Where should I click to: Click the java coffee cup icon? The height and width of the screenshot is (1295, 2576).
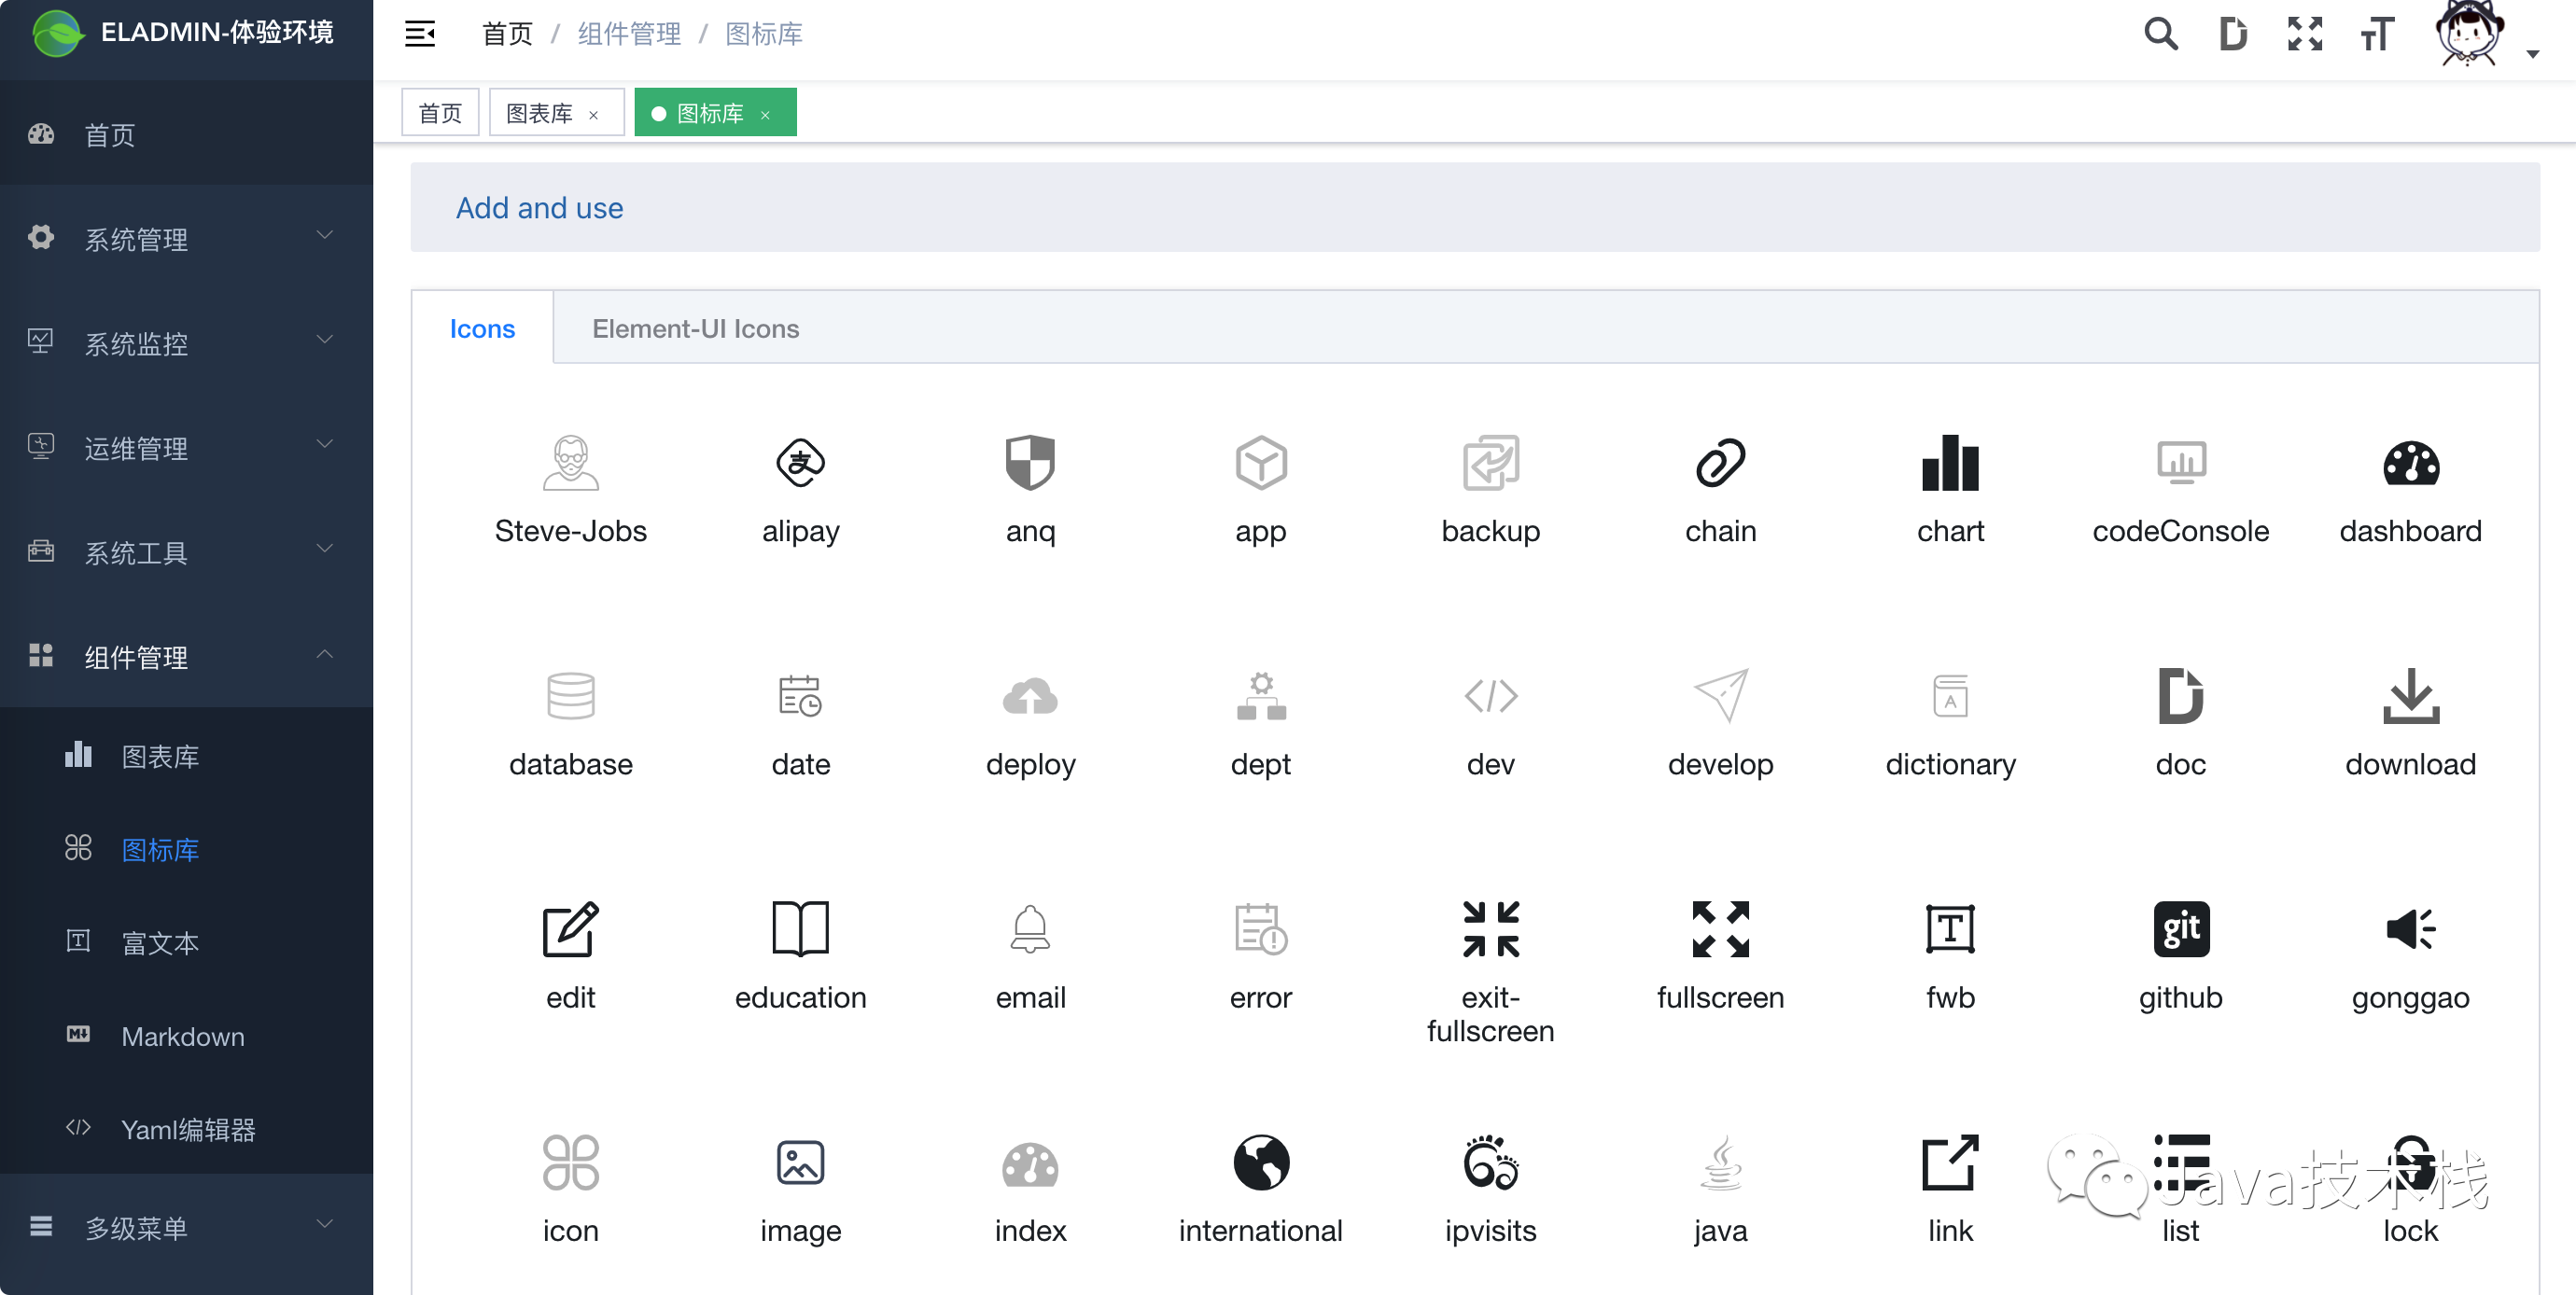click(x=1720, y=1162)
